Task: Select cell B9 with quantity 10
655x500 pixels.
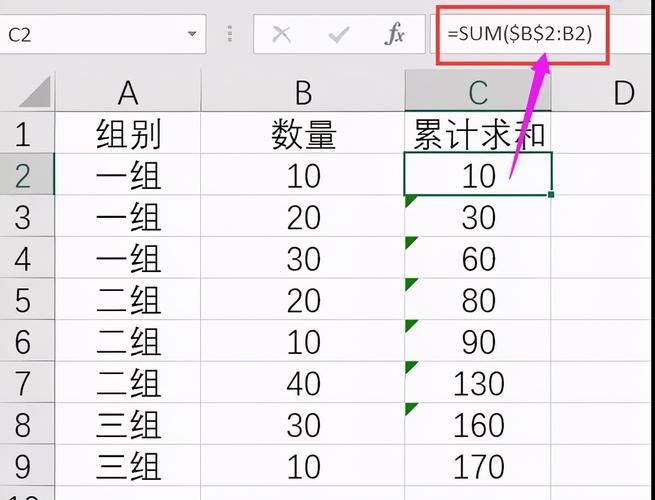Action: click(303, 465)
